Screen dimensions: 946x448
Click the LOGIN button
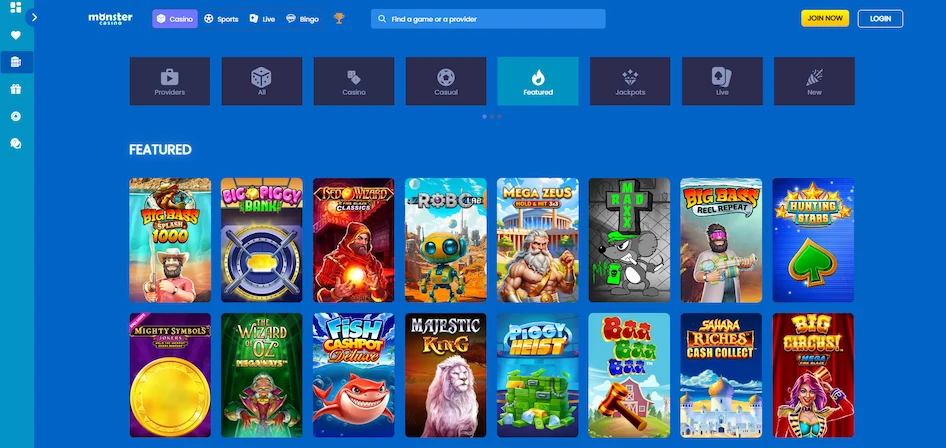click(x=880, y=19)
